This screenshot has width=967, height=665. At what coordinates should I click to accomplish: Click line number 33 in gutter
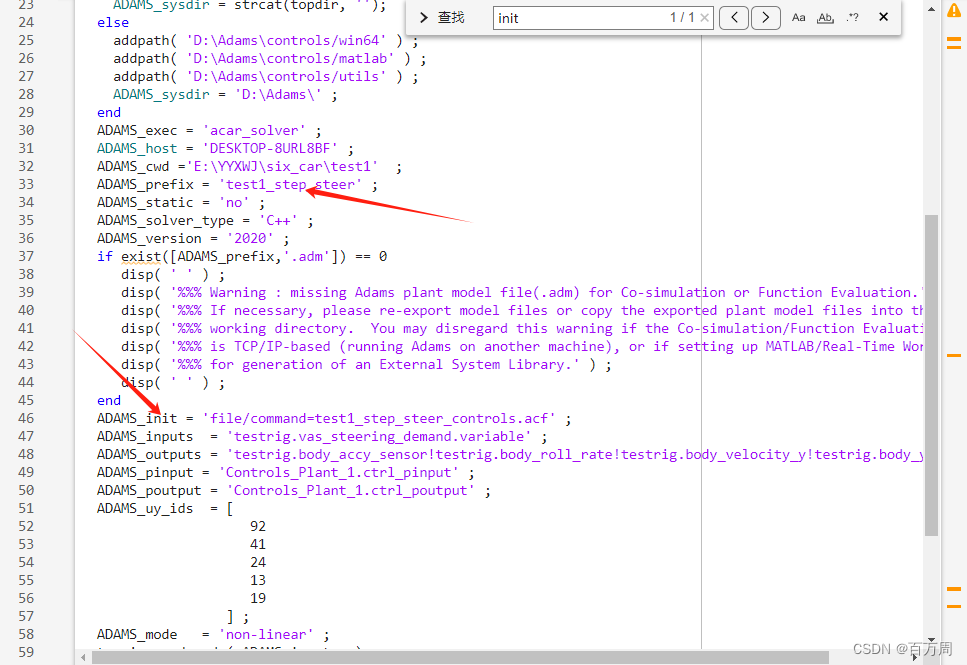point(26,184)
